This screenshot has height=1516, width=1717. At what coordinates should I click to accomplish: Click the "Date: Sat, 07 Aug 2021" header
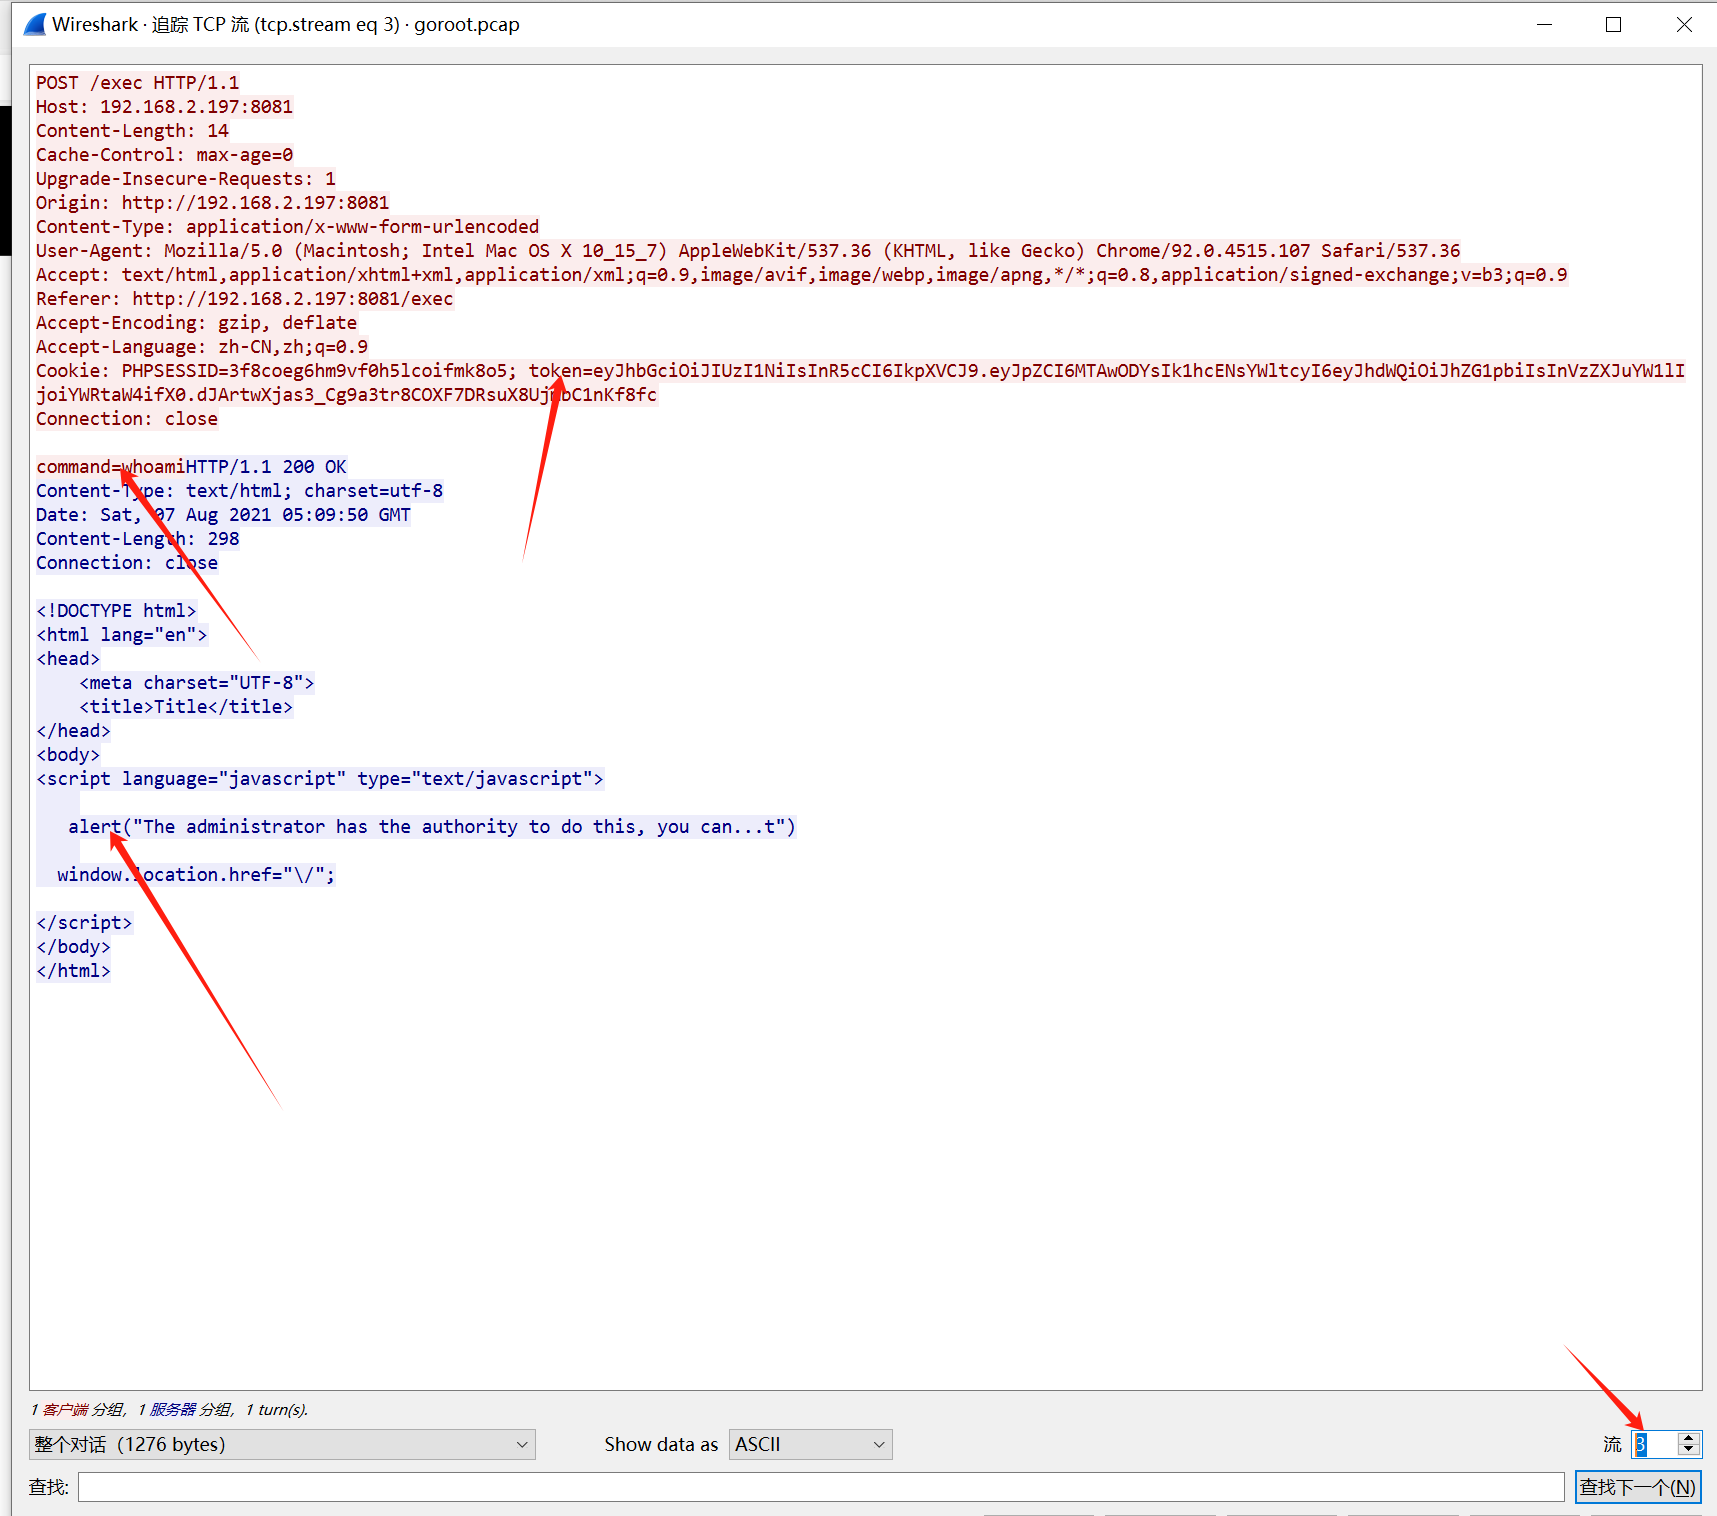point(224,515)
